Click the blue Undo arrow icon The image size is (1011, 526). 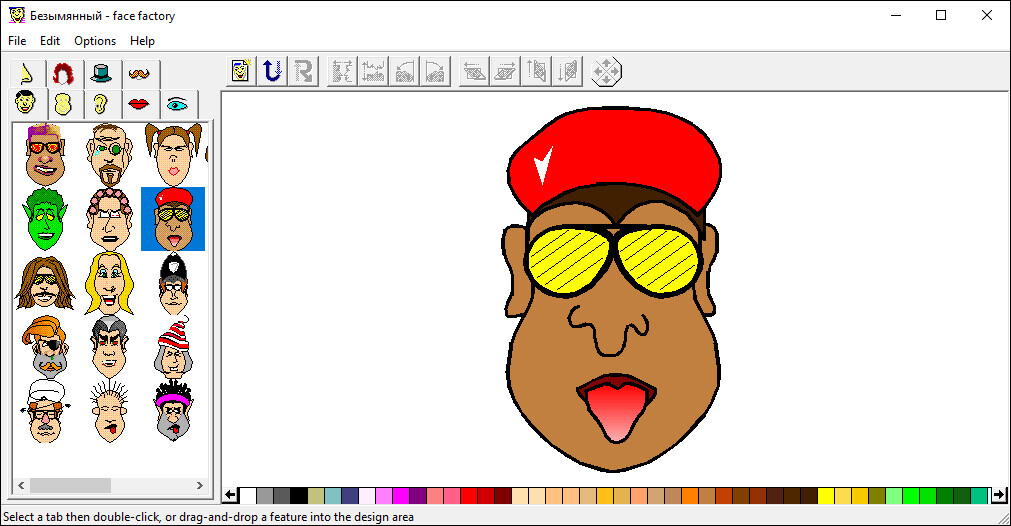pyautogui.click(x=271, y=71)
